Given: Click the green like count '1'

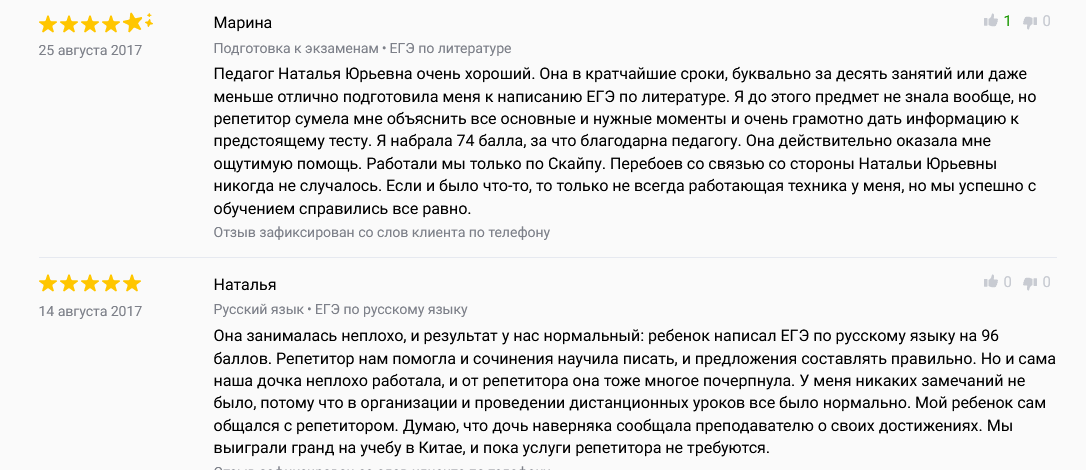Looking at the screenshot, I should (x=1007, y=21).
